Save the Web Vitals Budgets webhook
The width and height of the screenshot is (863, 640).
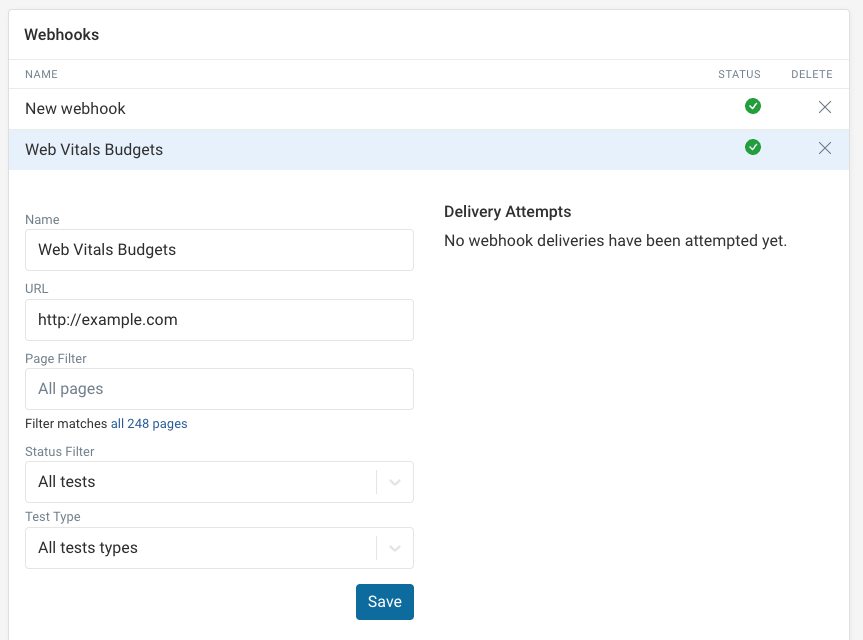[x=384, y=601]
